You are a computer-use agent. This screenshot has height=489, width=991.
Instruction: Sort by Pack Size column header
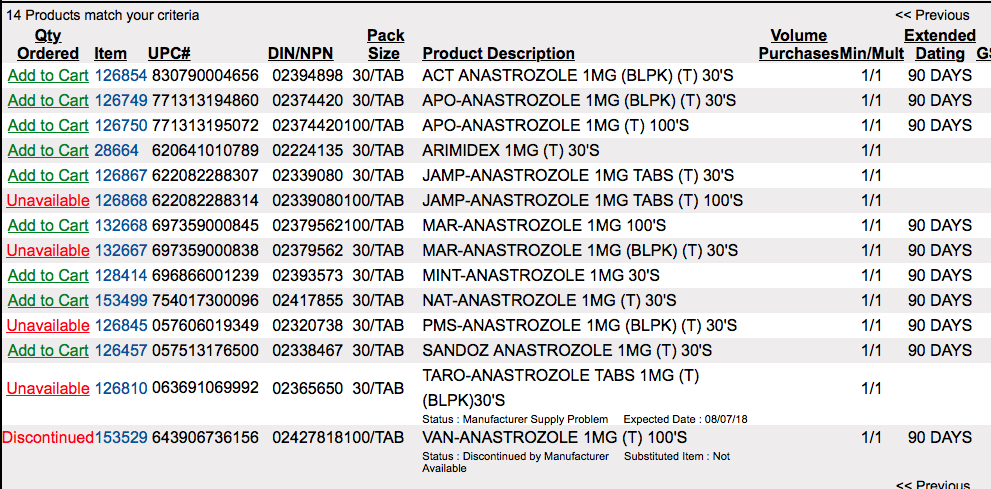384,45
